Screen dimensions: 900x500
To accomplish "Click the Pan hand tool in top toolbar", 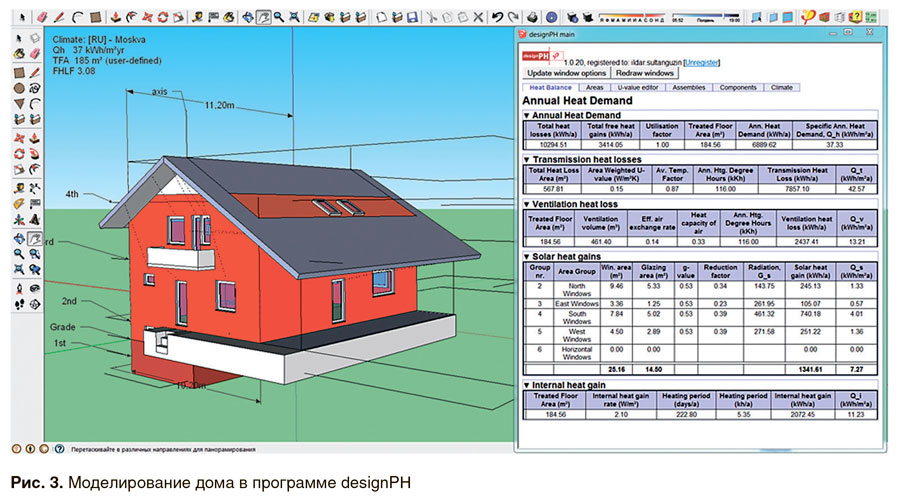I will (x=263, y=17).
